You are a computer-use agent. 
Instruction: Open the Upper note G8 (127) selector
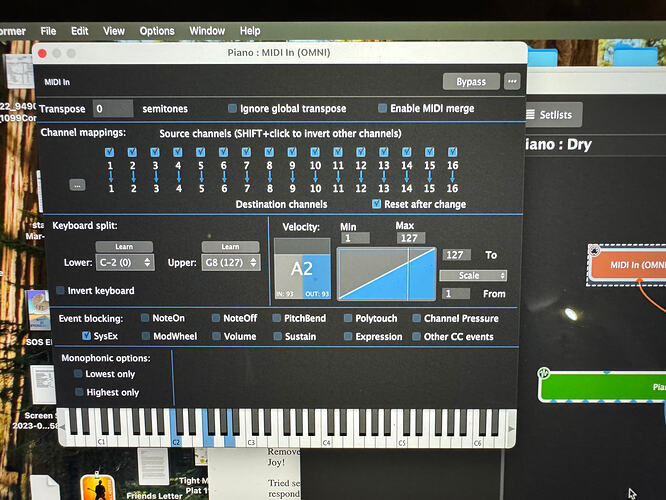coord(231,263)
